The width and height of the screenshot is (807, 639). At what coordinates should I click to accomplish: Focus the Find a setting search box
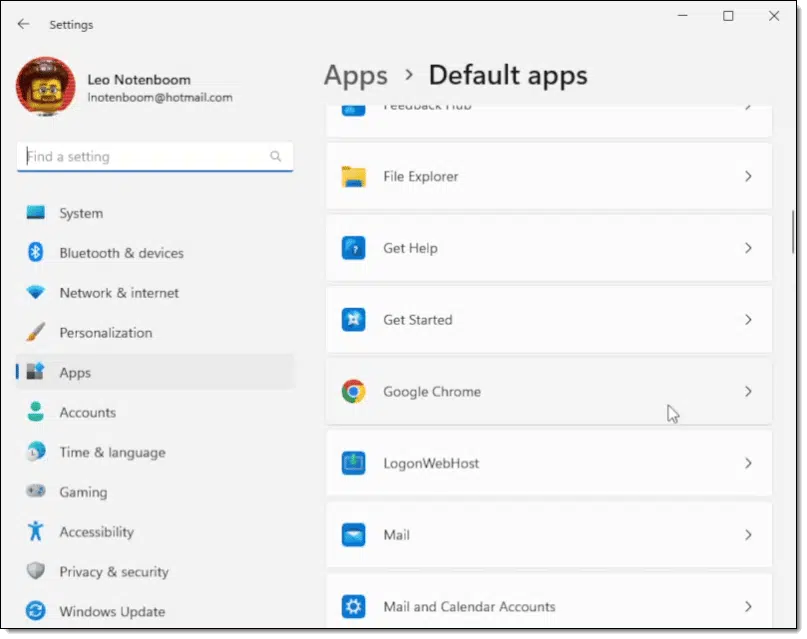click(155, 156)
